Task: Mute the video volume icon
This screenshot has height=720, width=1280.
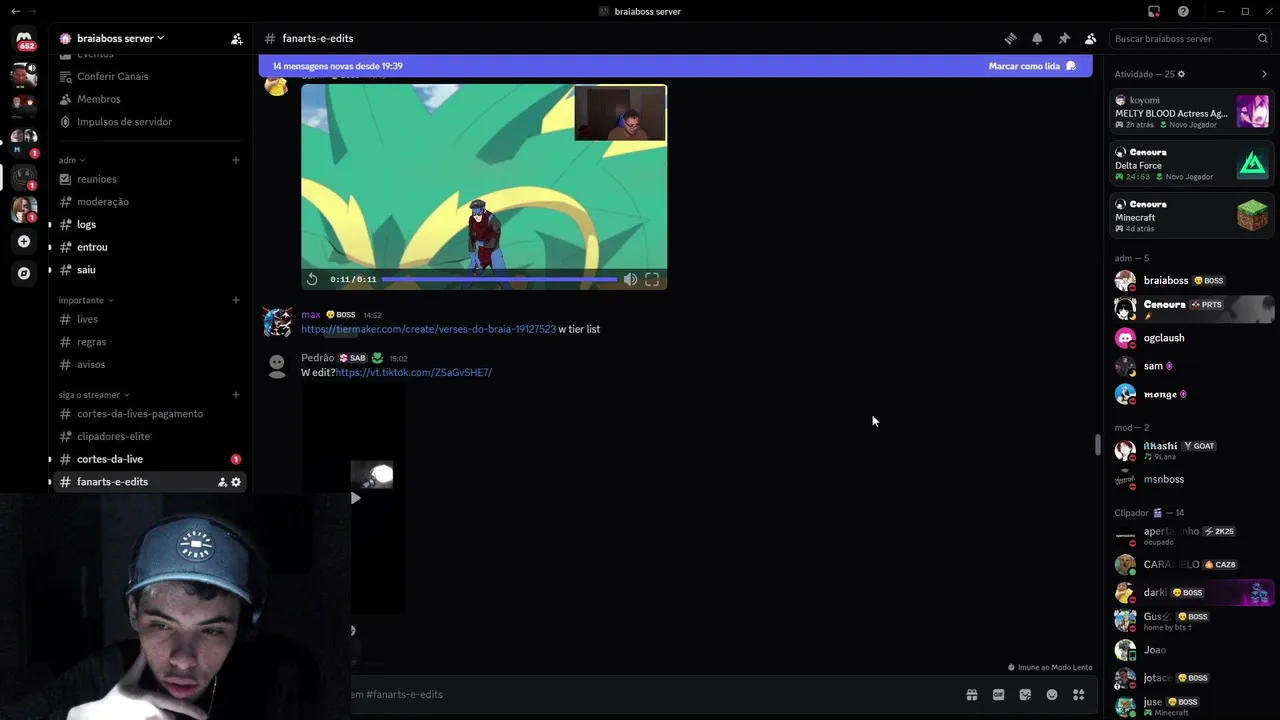Action: pyautogui.click(x=630, y=280)
